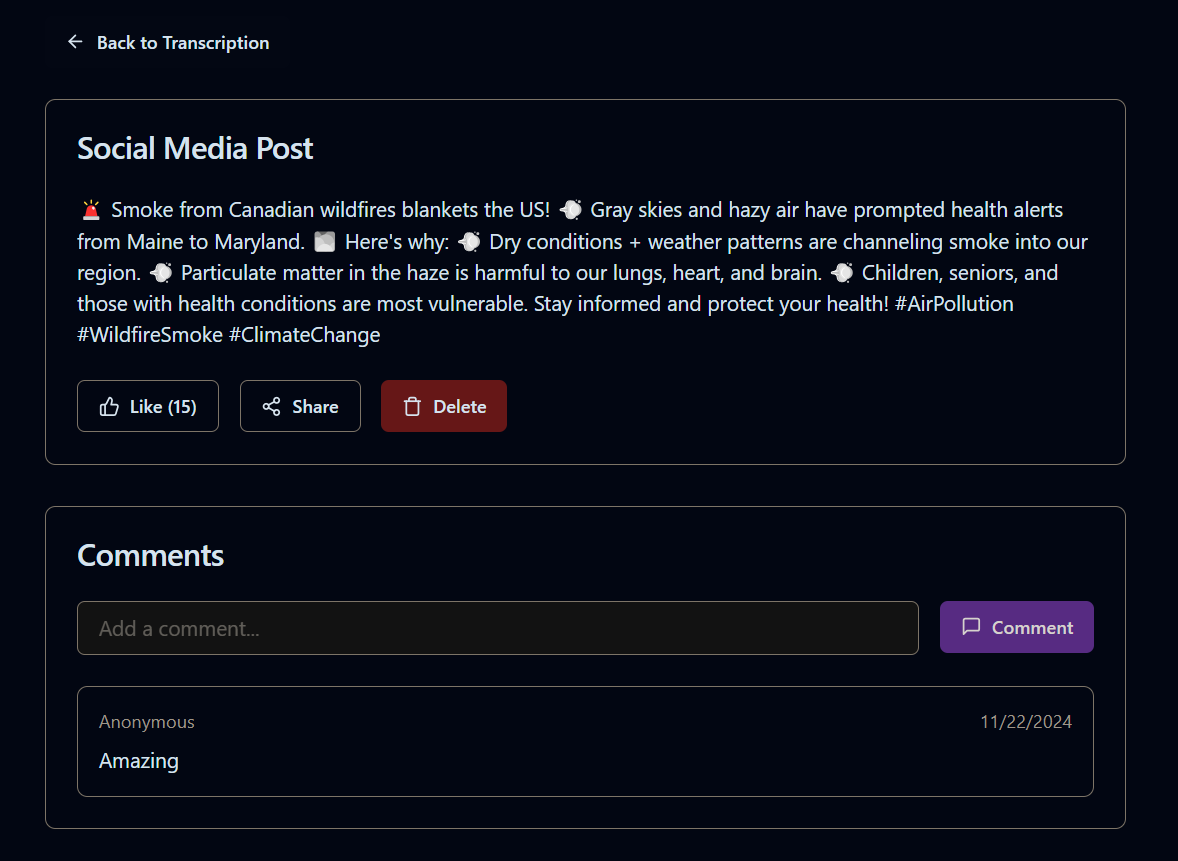Focus the Add a comment field
Screen dimensions: 1178x861
pyautogui.click(x=497, y=628)
